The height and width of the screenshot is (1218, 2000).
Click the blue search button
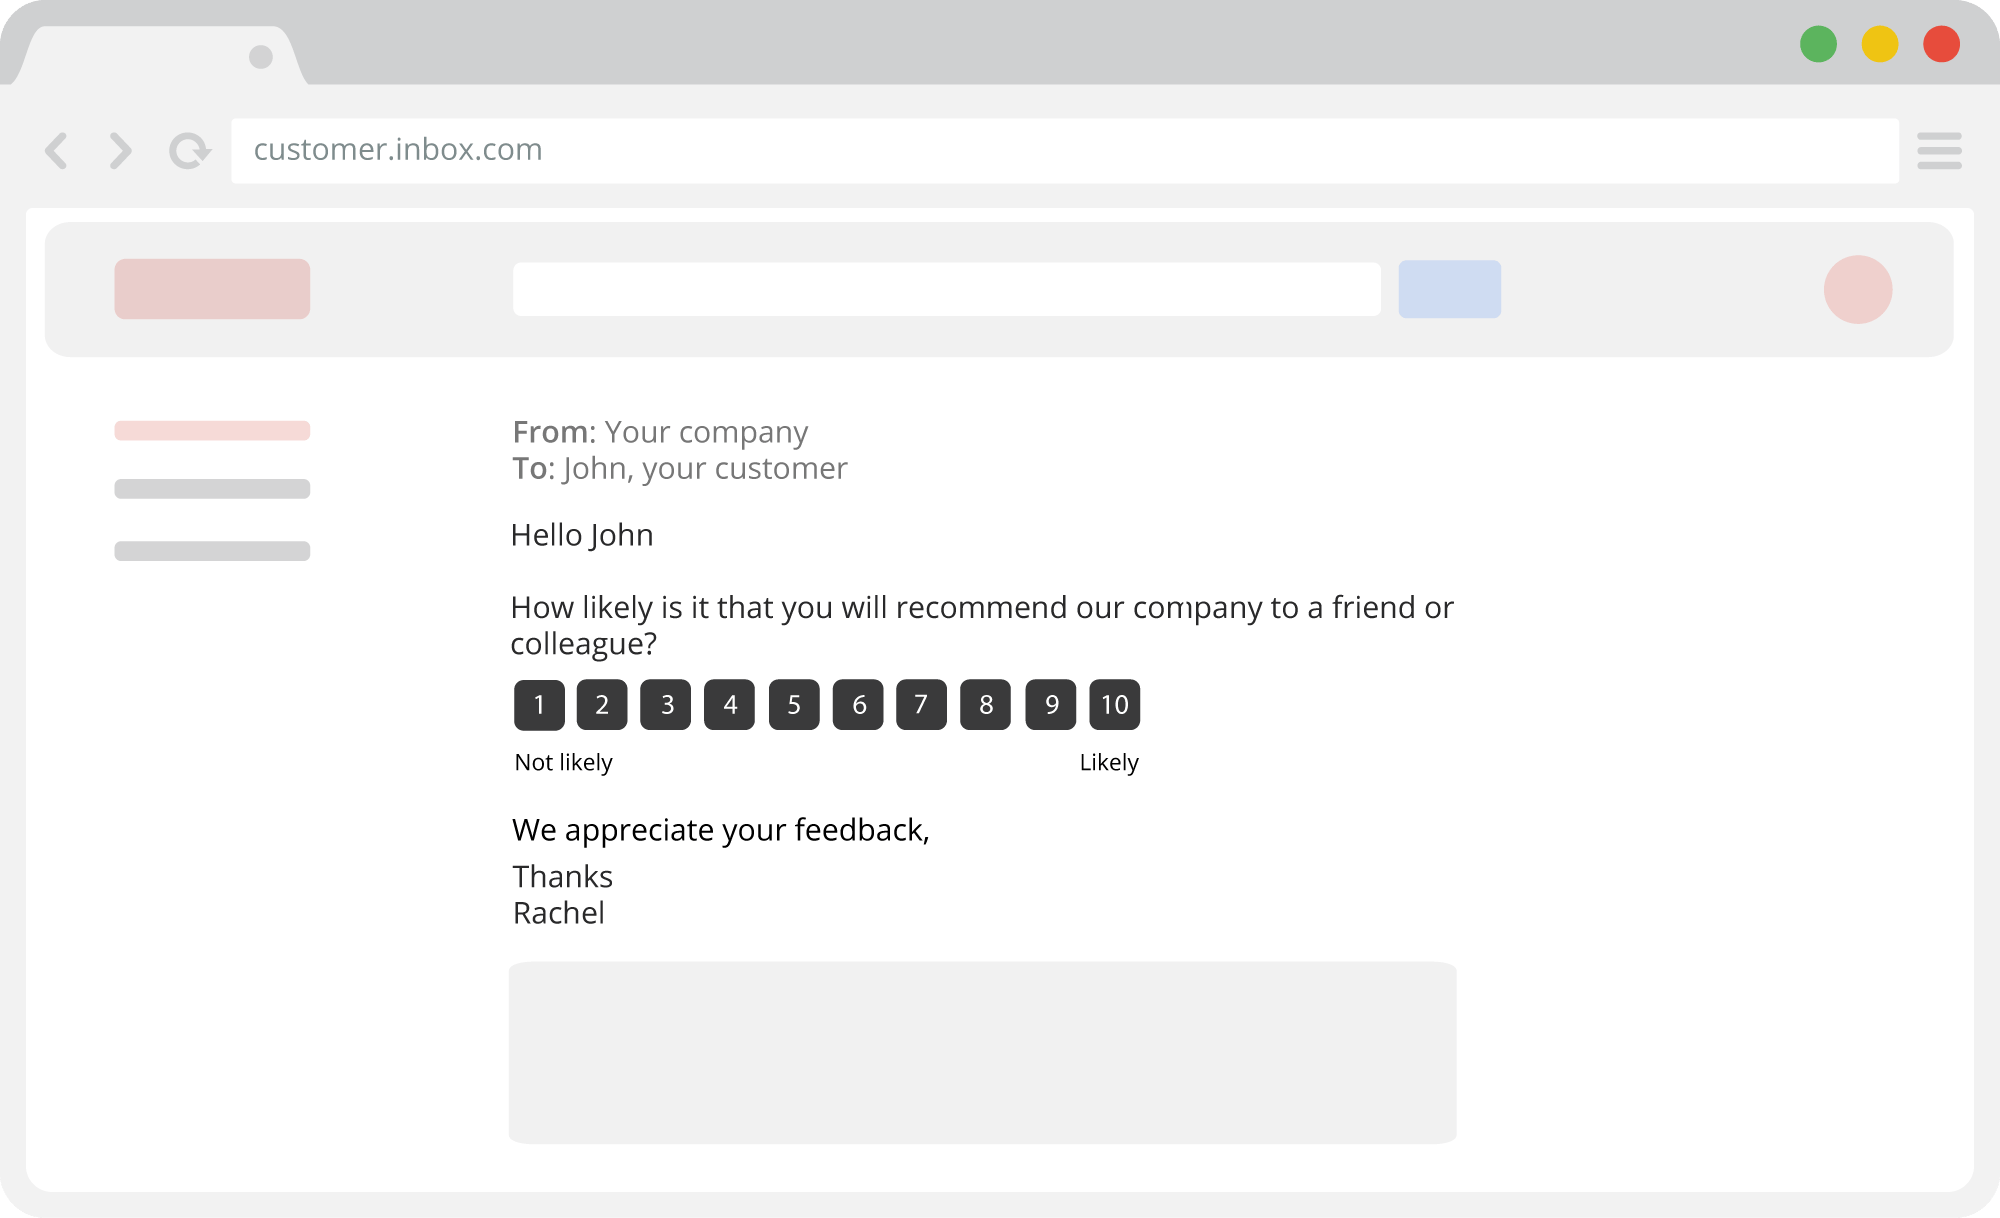coord(1450,289)
